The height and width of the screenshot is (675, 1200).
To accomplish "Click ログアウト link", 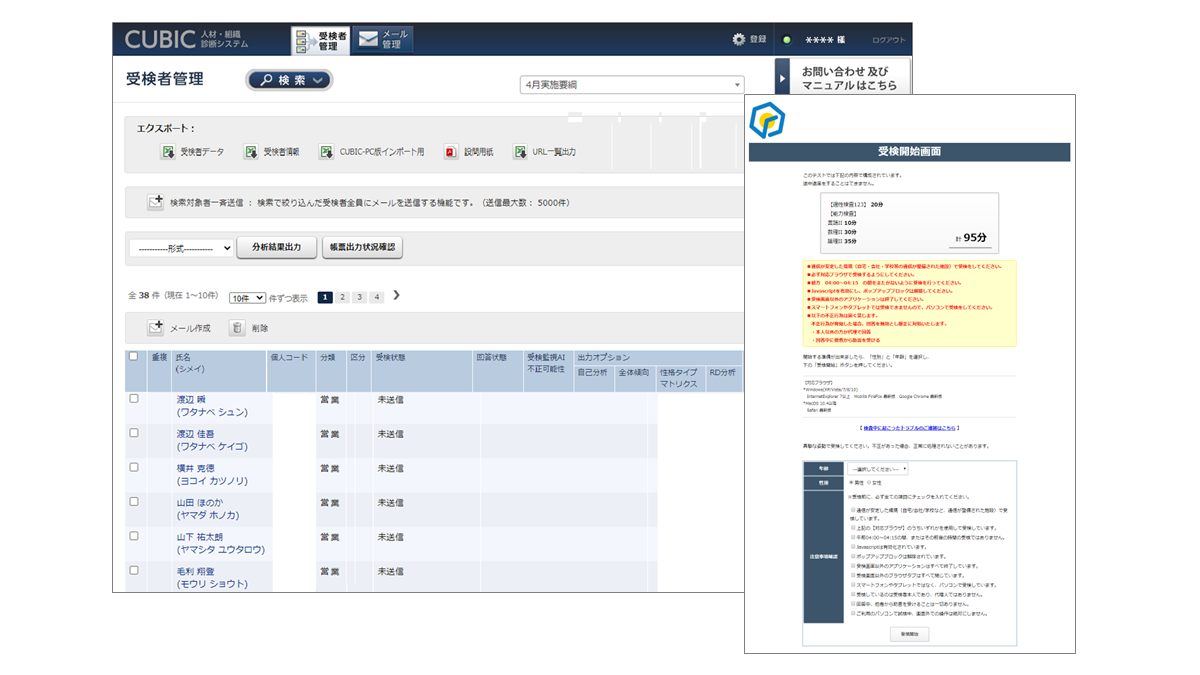I will (888, 40).
